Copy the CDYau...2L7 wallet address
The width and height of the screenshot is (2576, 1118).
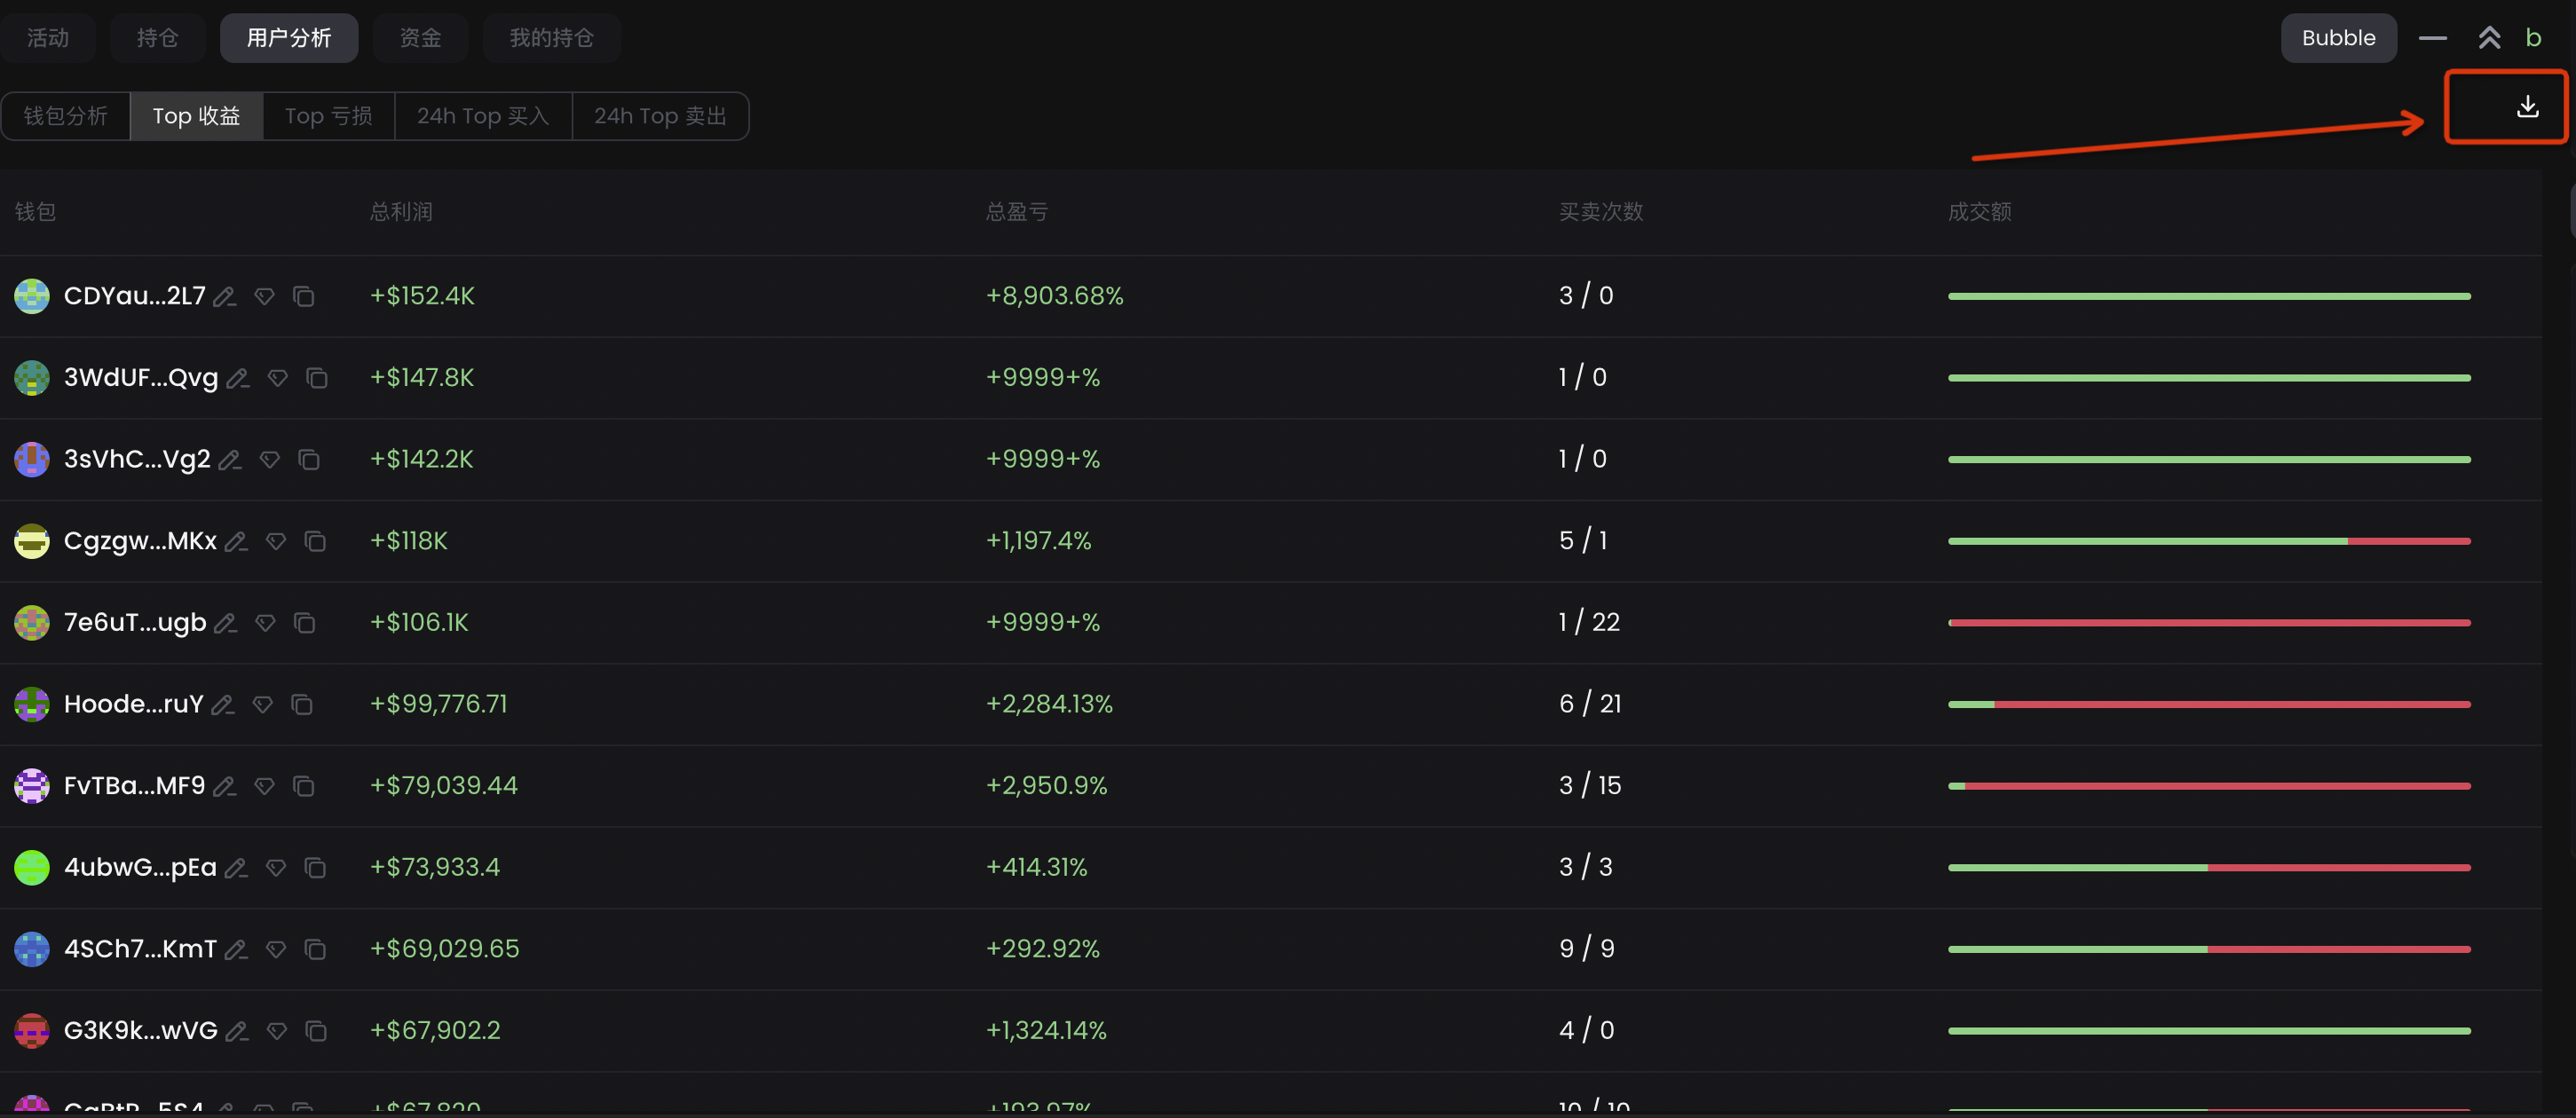coord(304,296)
